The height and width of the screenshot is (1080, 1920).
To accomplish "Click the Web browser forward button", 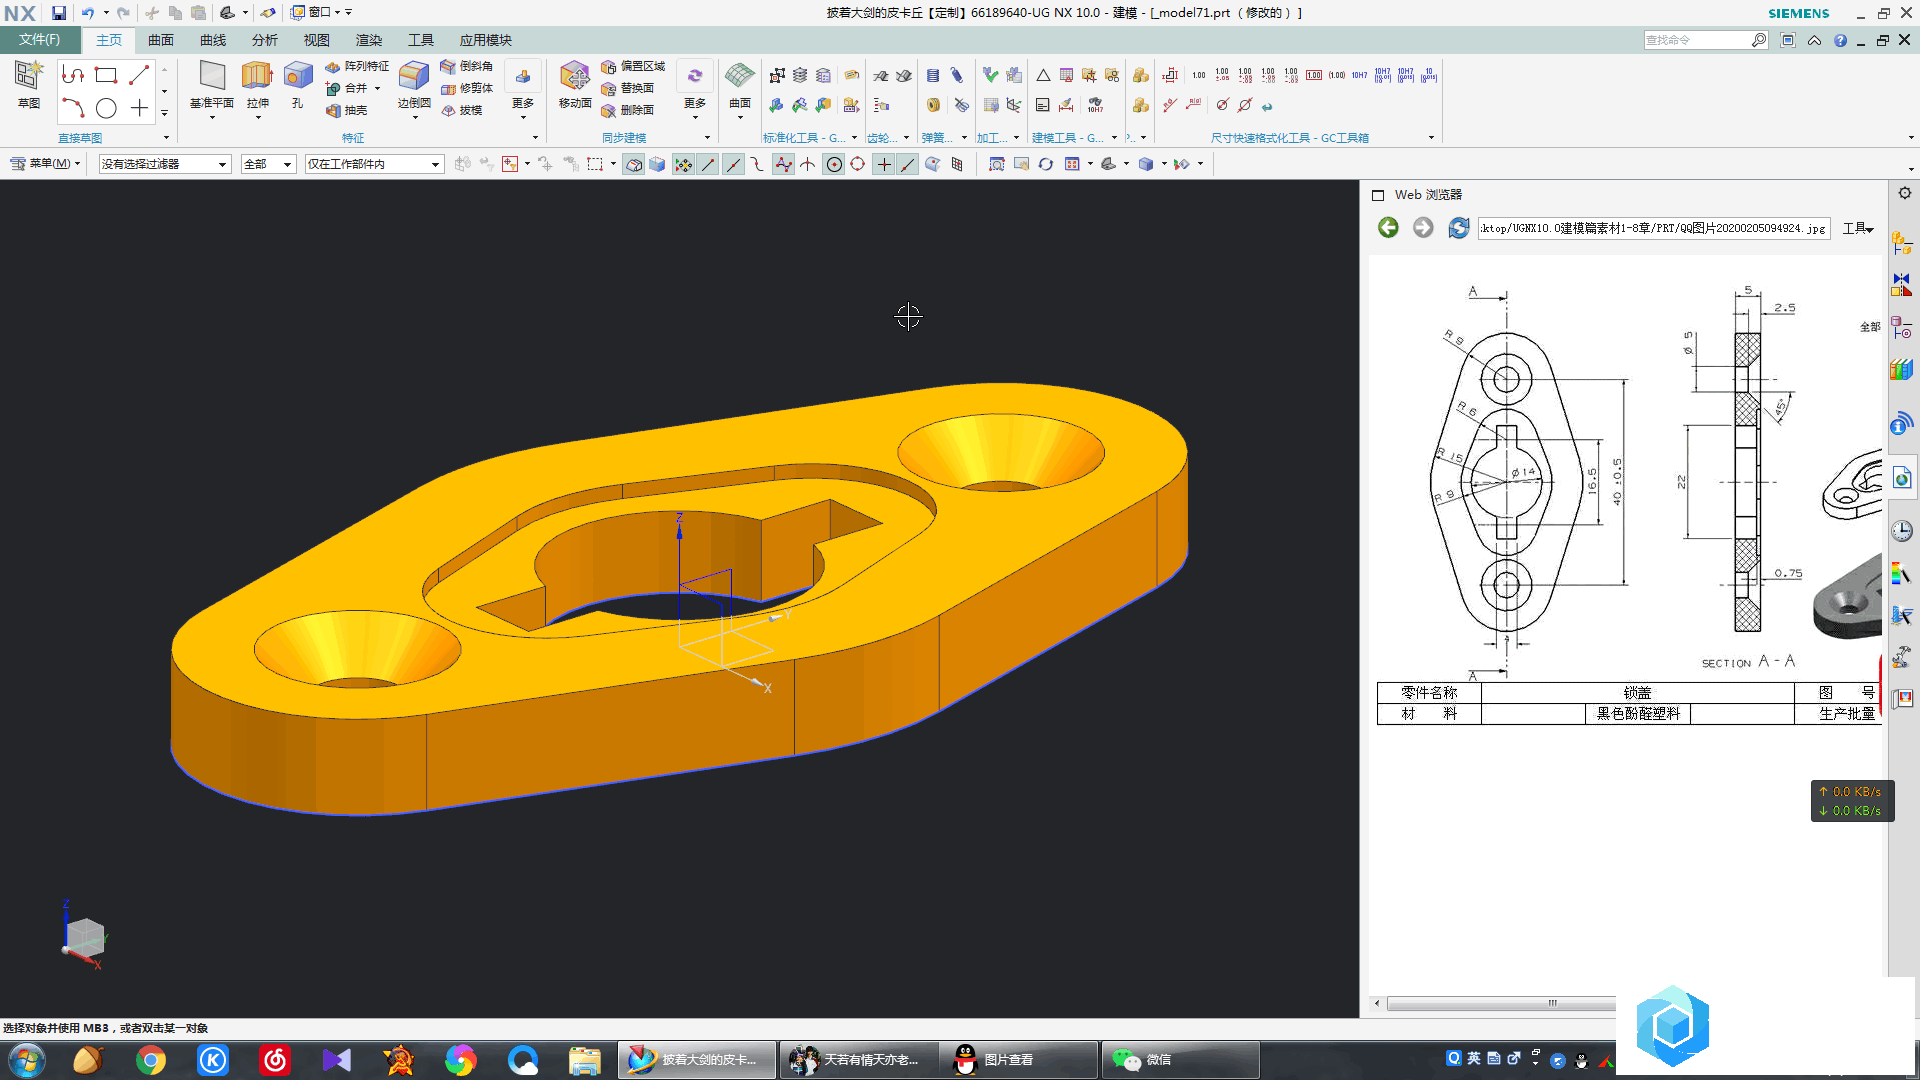I will 1423,228.
